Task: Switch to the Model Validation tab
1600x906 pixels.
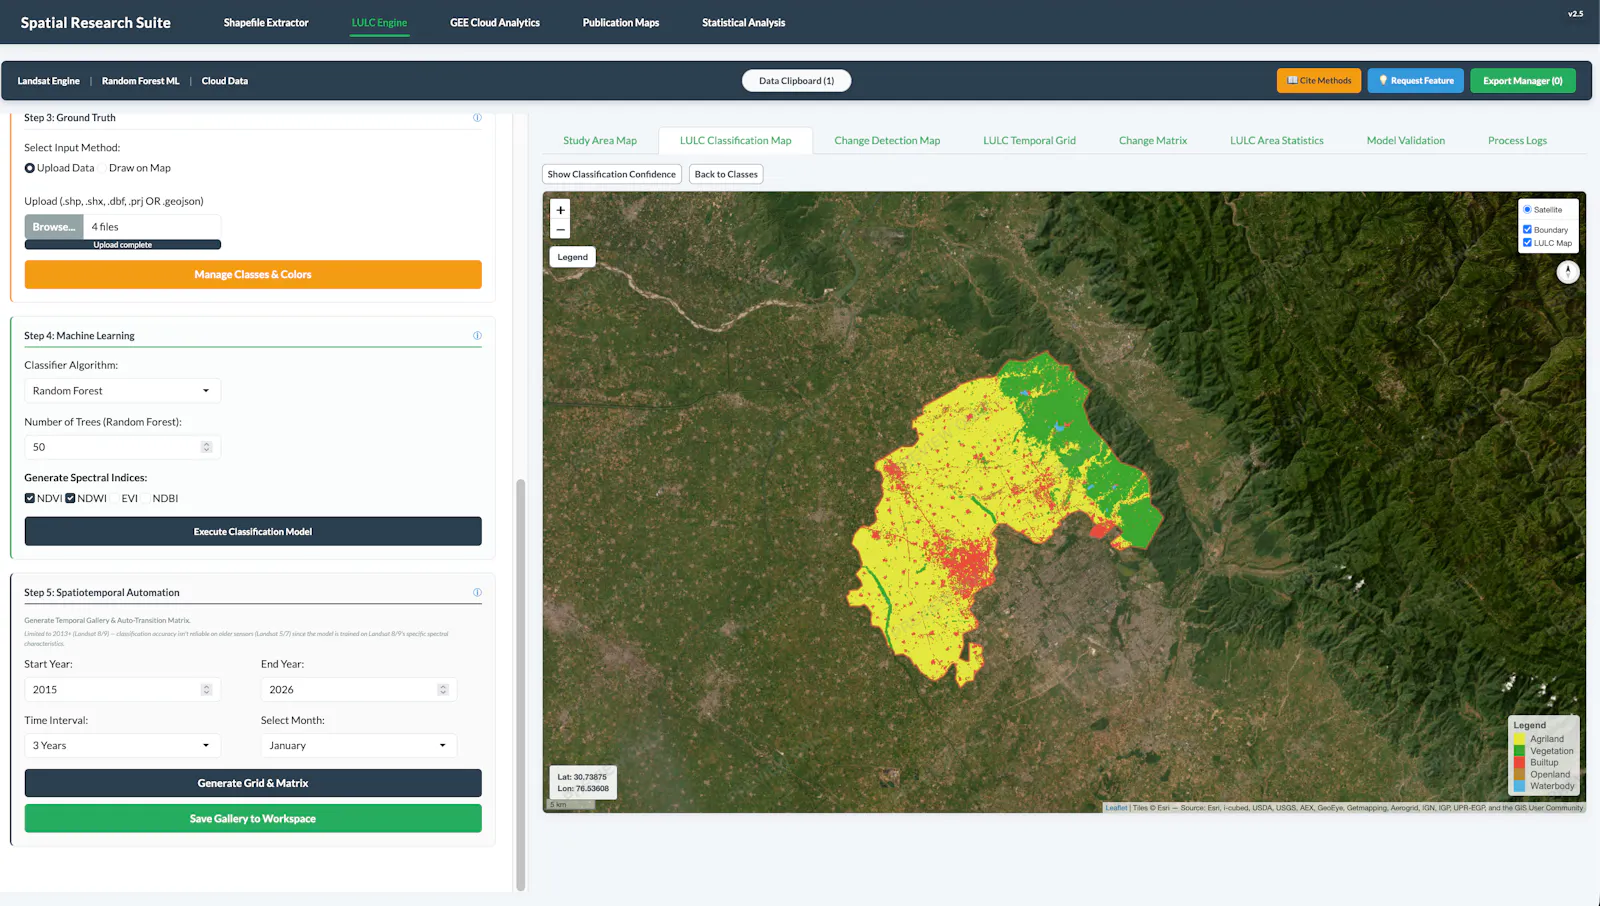Action: pyautogui.click(x=1406, y=141)
